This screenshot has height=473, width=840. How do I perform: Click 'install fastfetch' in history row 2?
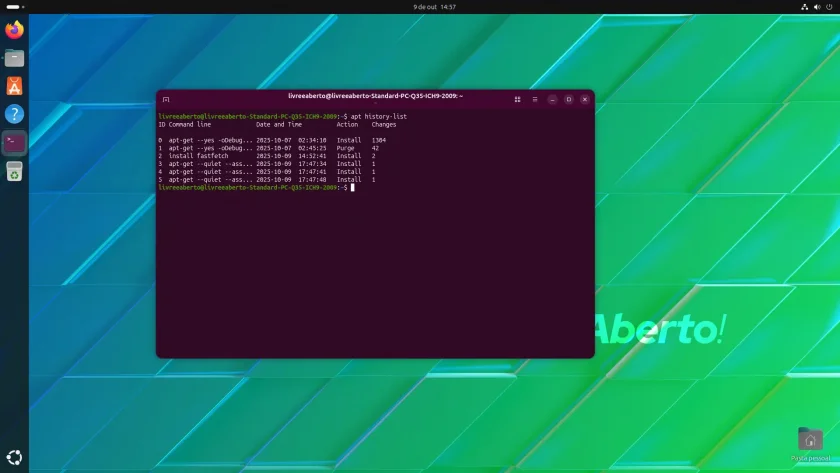pos(199,156)
